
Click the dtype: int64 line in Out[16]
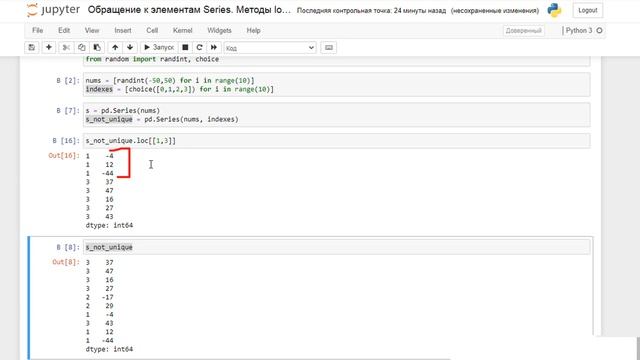[109, 225]
